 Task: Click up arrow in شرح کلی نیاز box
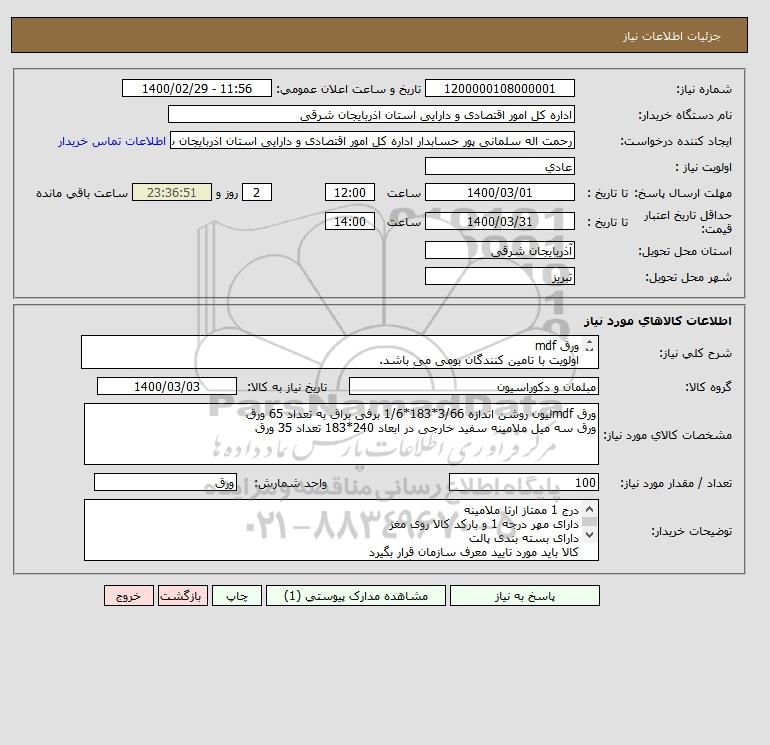click(590, 342)
